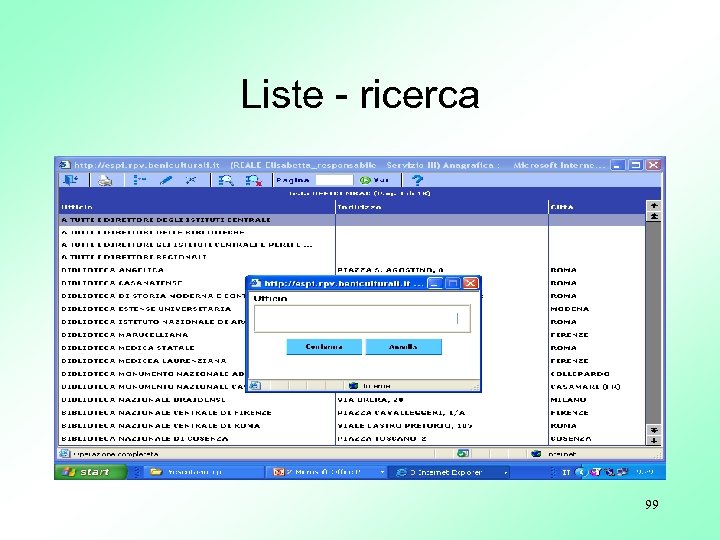Click the Ufficio column header

(197, 207)
